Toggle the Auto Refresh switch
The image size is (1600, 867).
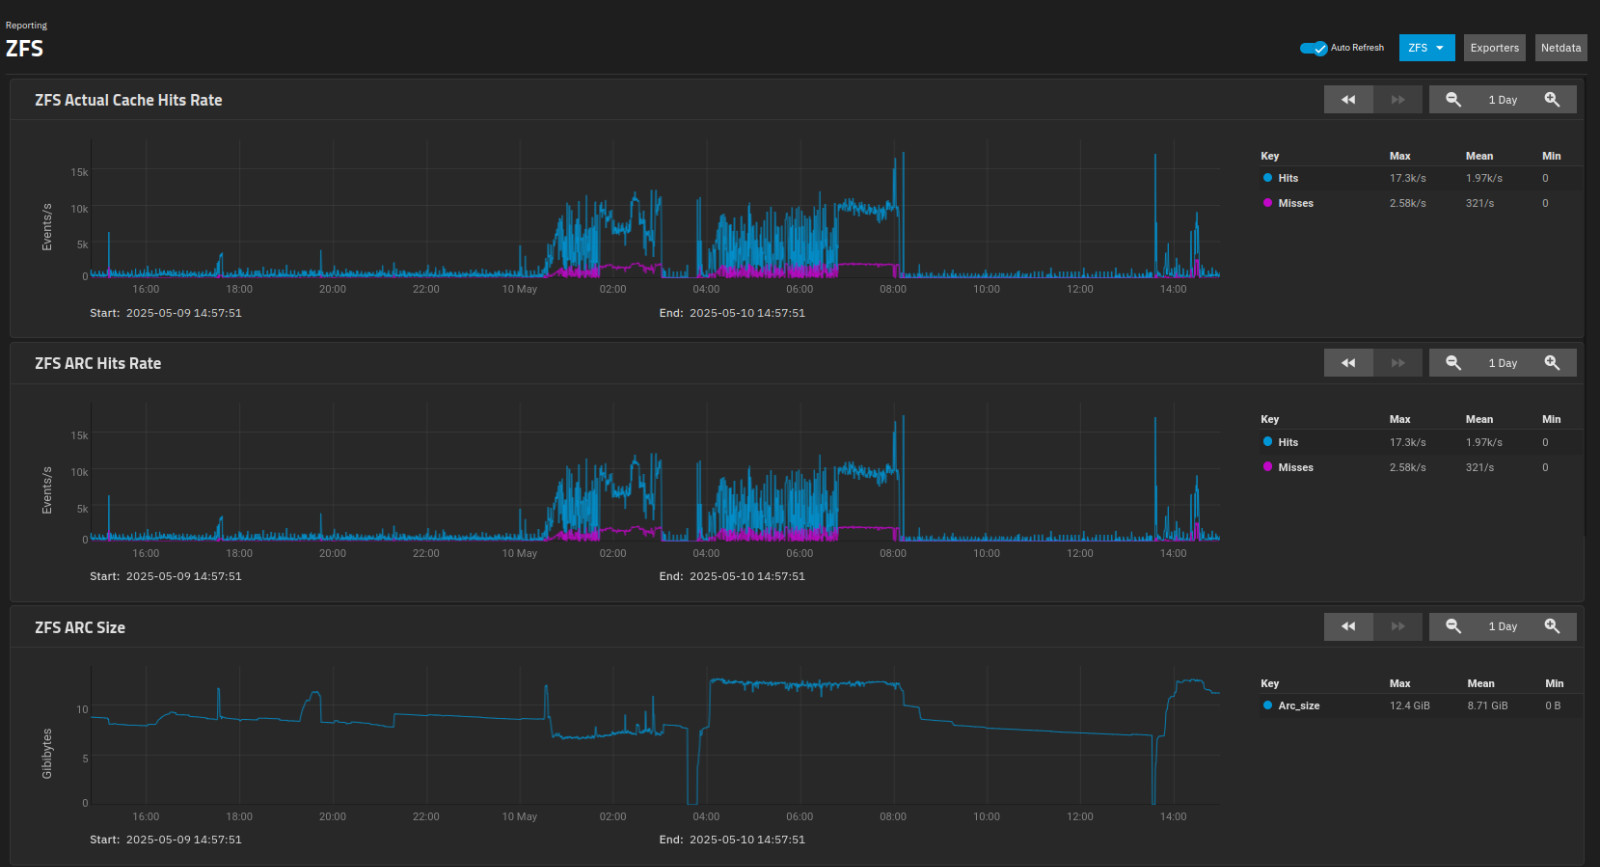tap(1313, 48)
